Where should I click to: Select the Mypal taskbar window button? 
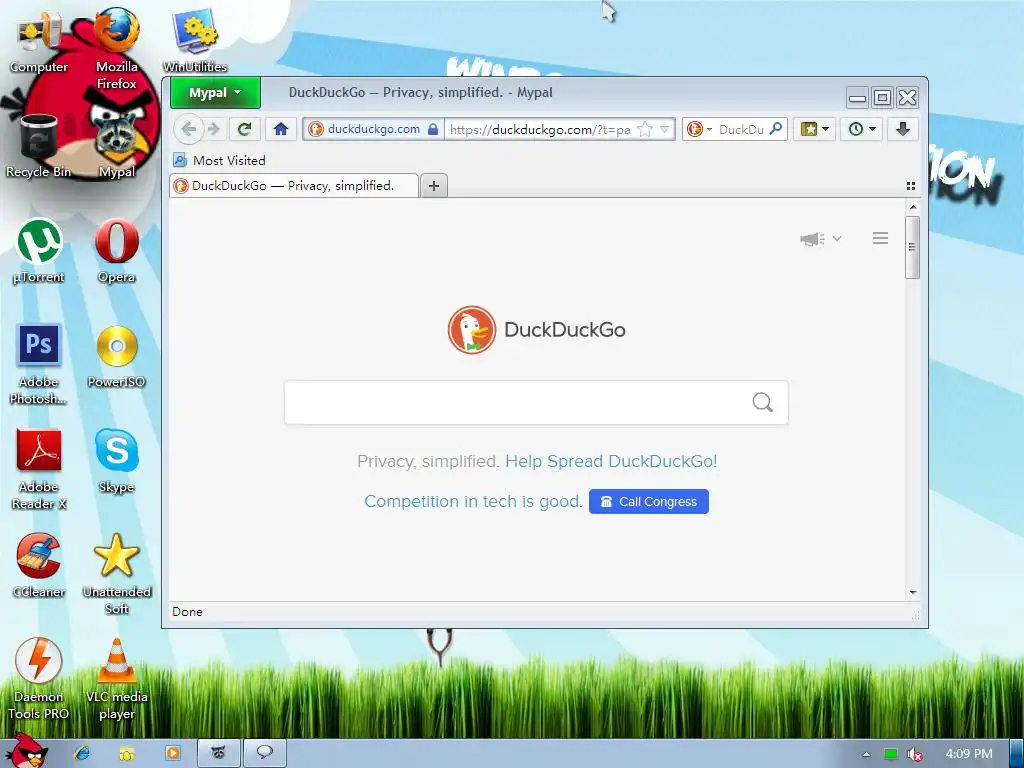click(219, 753)
